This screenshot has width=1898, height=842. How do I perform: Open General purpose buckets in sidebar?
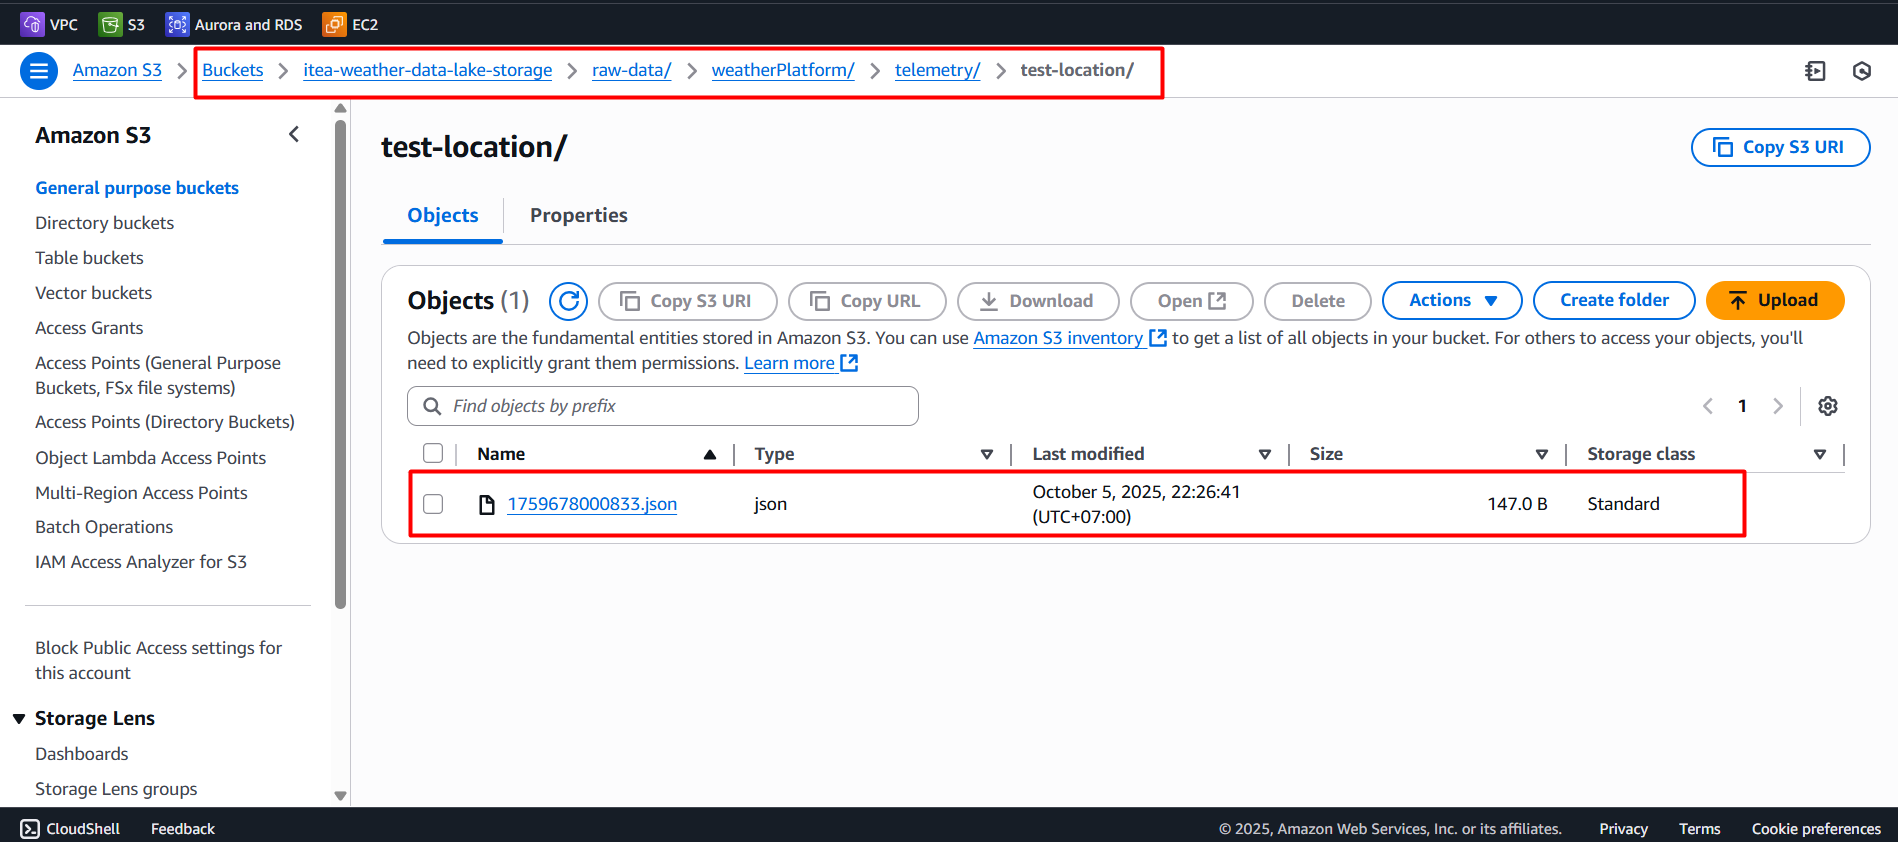coord(137,188)
